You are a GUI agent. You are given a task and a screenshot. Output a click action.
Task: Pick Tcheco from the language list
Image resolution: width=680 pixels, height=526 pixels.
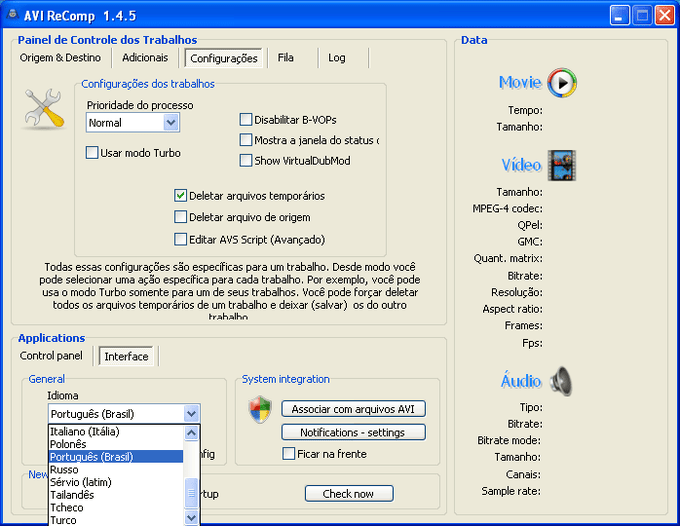116,507
